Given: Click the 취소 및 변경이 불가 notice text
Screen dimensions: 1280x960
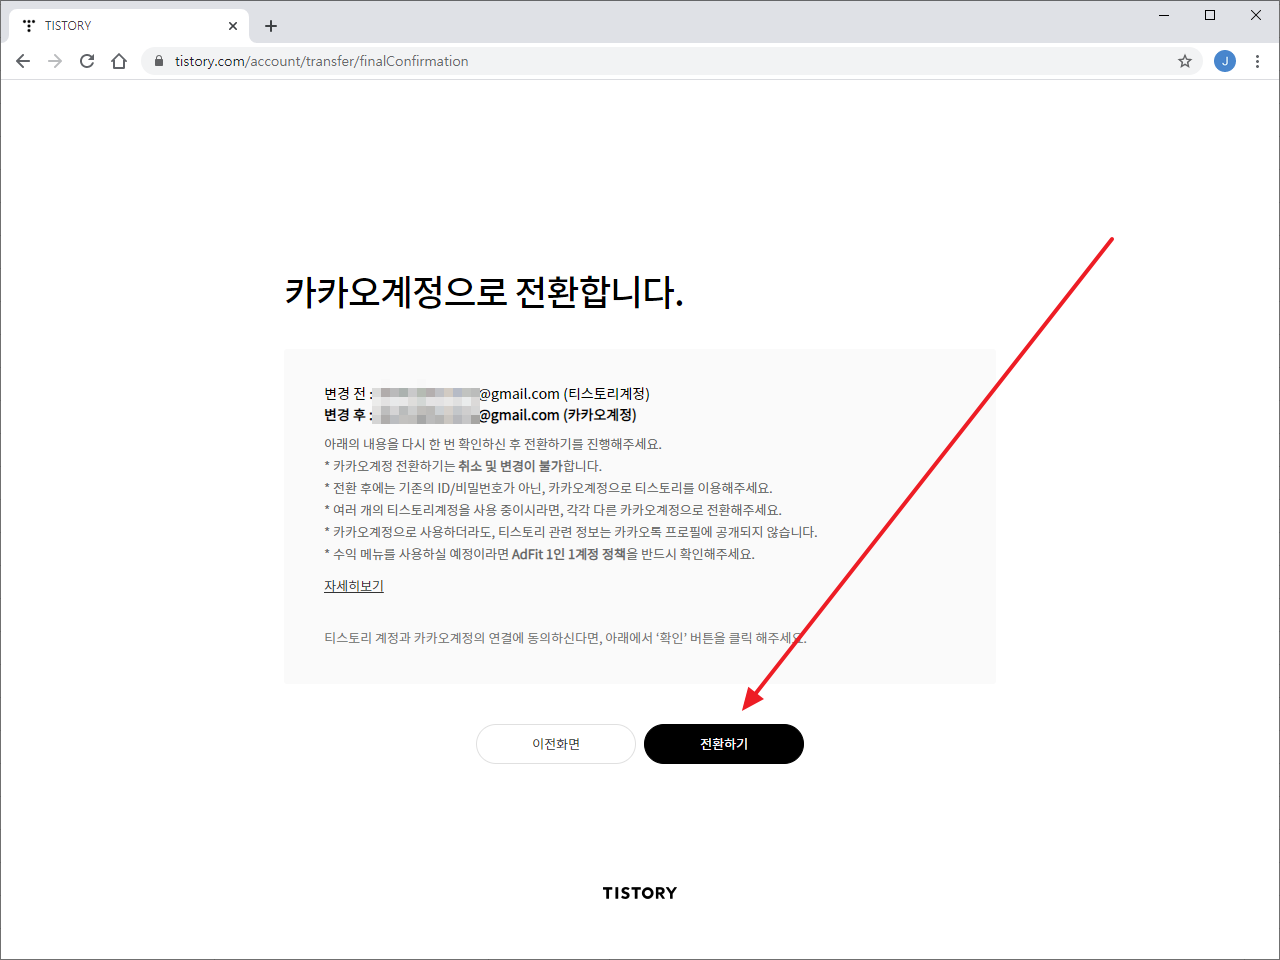Looking at the screenshot, I should [x=510, y=466].
